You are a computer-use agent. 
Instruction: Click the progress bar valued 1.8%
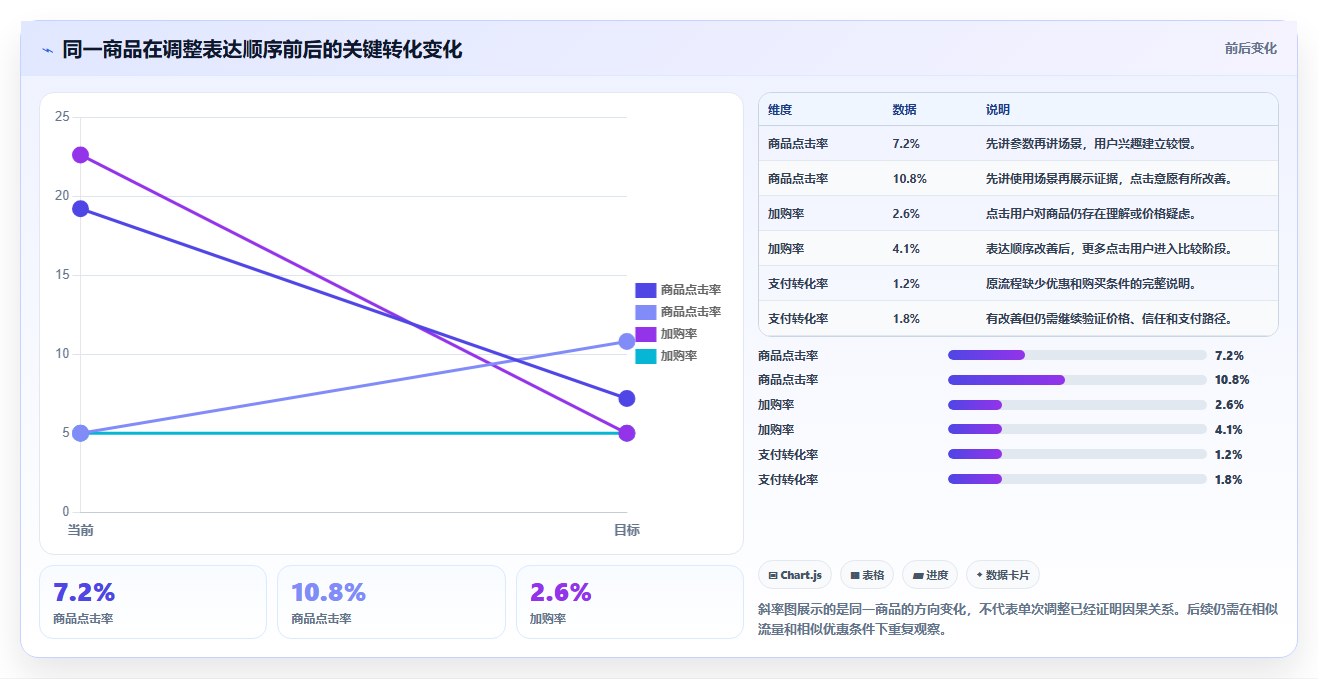[x=1077, y=480]
